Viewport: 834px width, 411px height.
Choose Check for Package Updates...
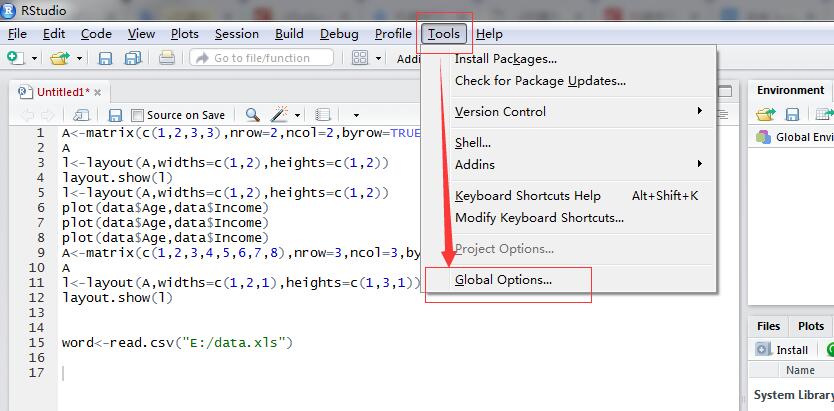coord(569,81)
